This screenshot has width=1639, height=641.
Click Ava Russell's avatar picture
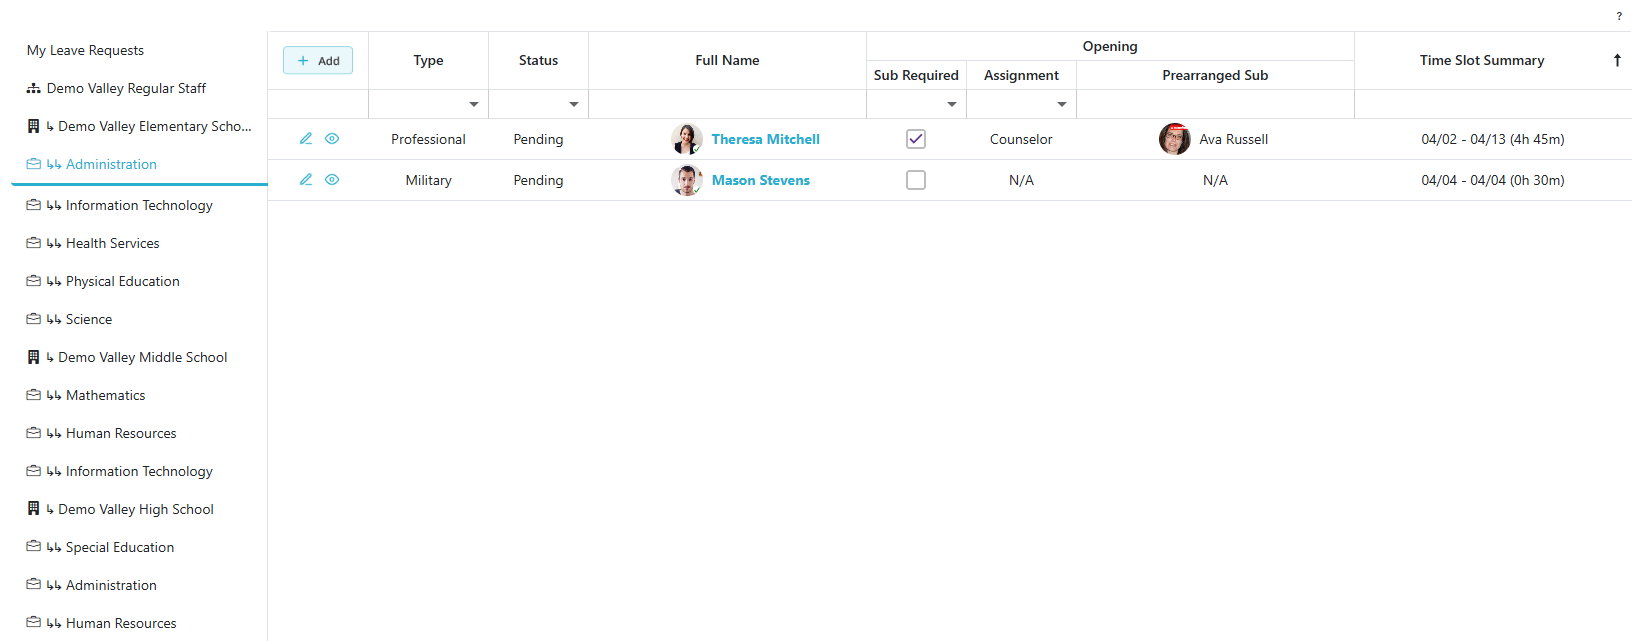pos(1175,139)
